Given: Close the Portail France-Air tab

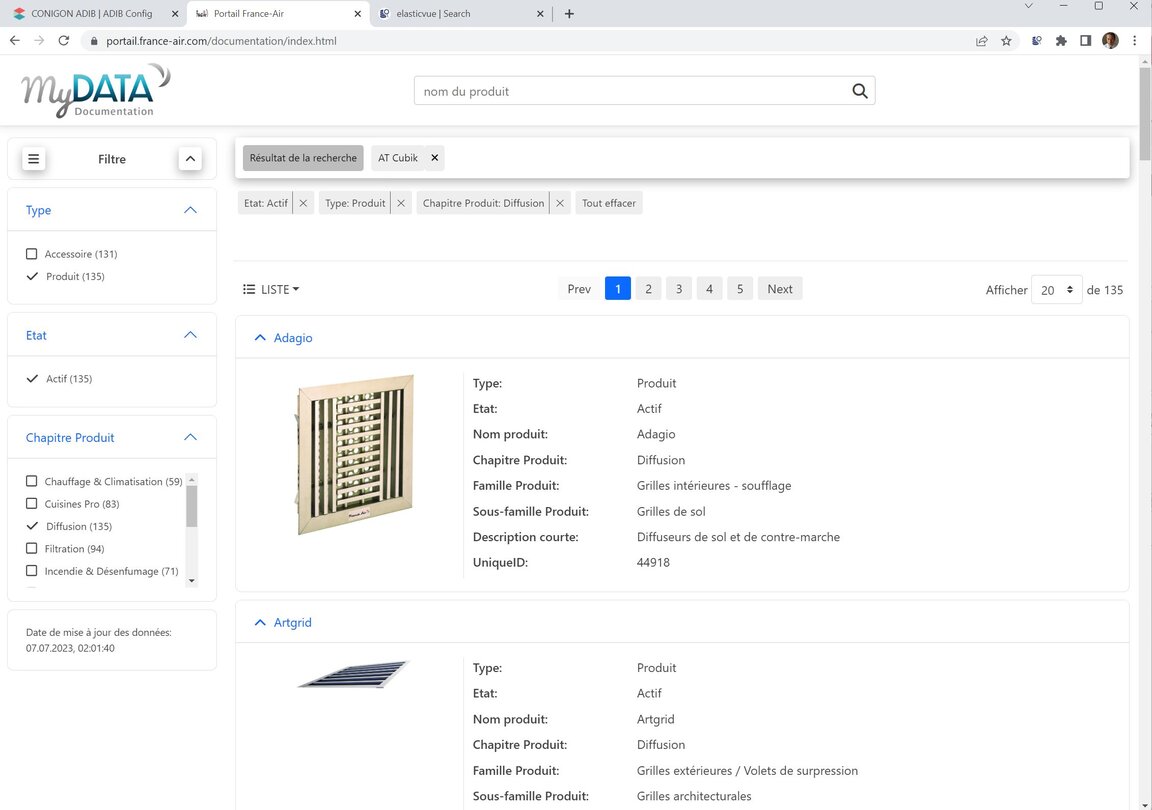Looking at the screenshot, I should pyautogui.click(x=357, y=14).
